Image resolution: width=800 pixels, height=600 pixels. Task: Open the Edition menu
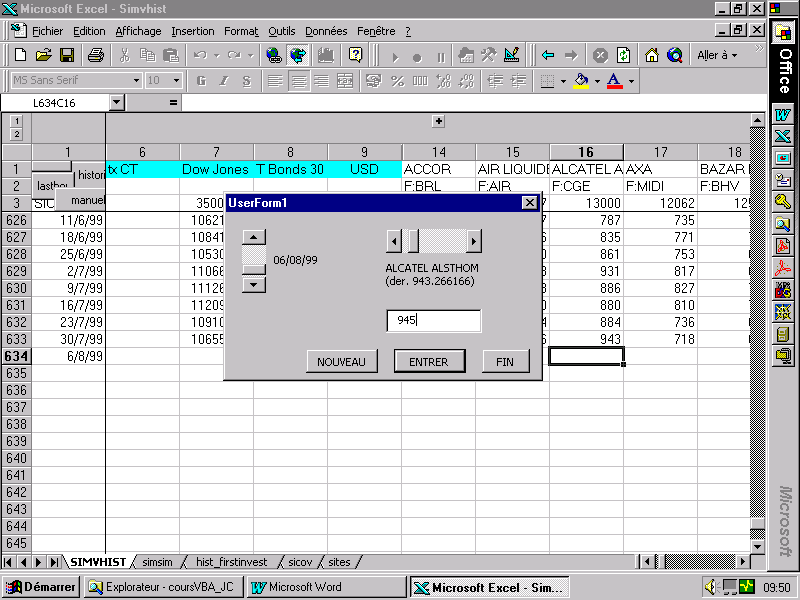tap(89, 31)
